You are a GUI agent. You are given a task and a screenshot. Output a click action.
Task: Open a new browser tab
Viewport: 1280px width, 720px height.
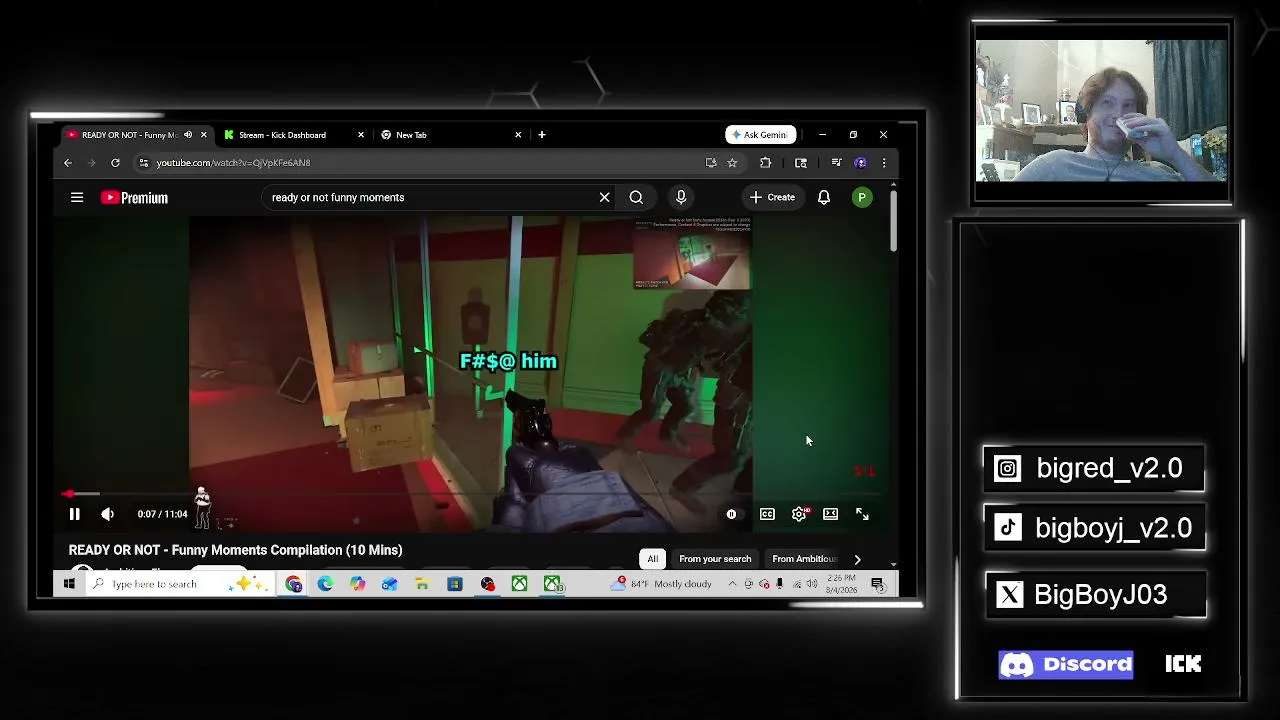[x=542, y=135]
